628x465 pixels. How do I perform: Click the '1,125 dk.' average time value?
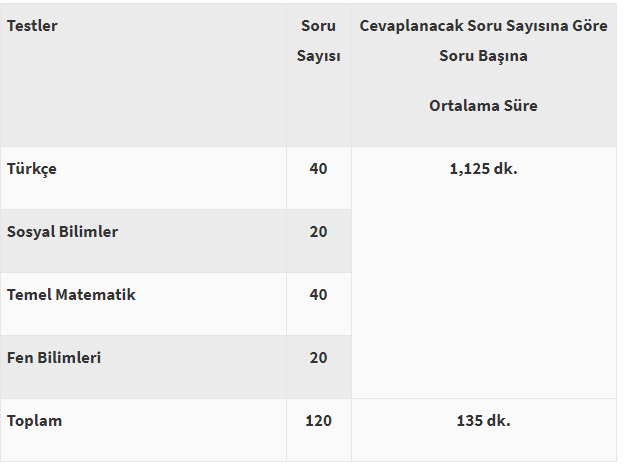click(483, 169)
